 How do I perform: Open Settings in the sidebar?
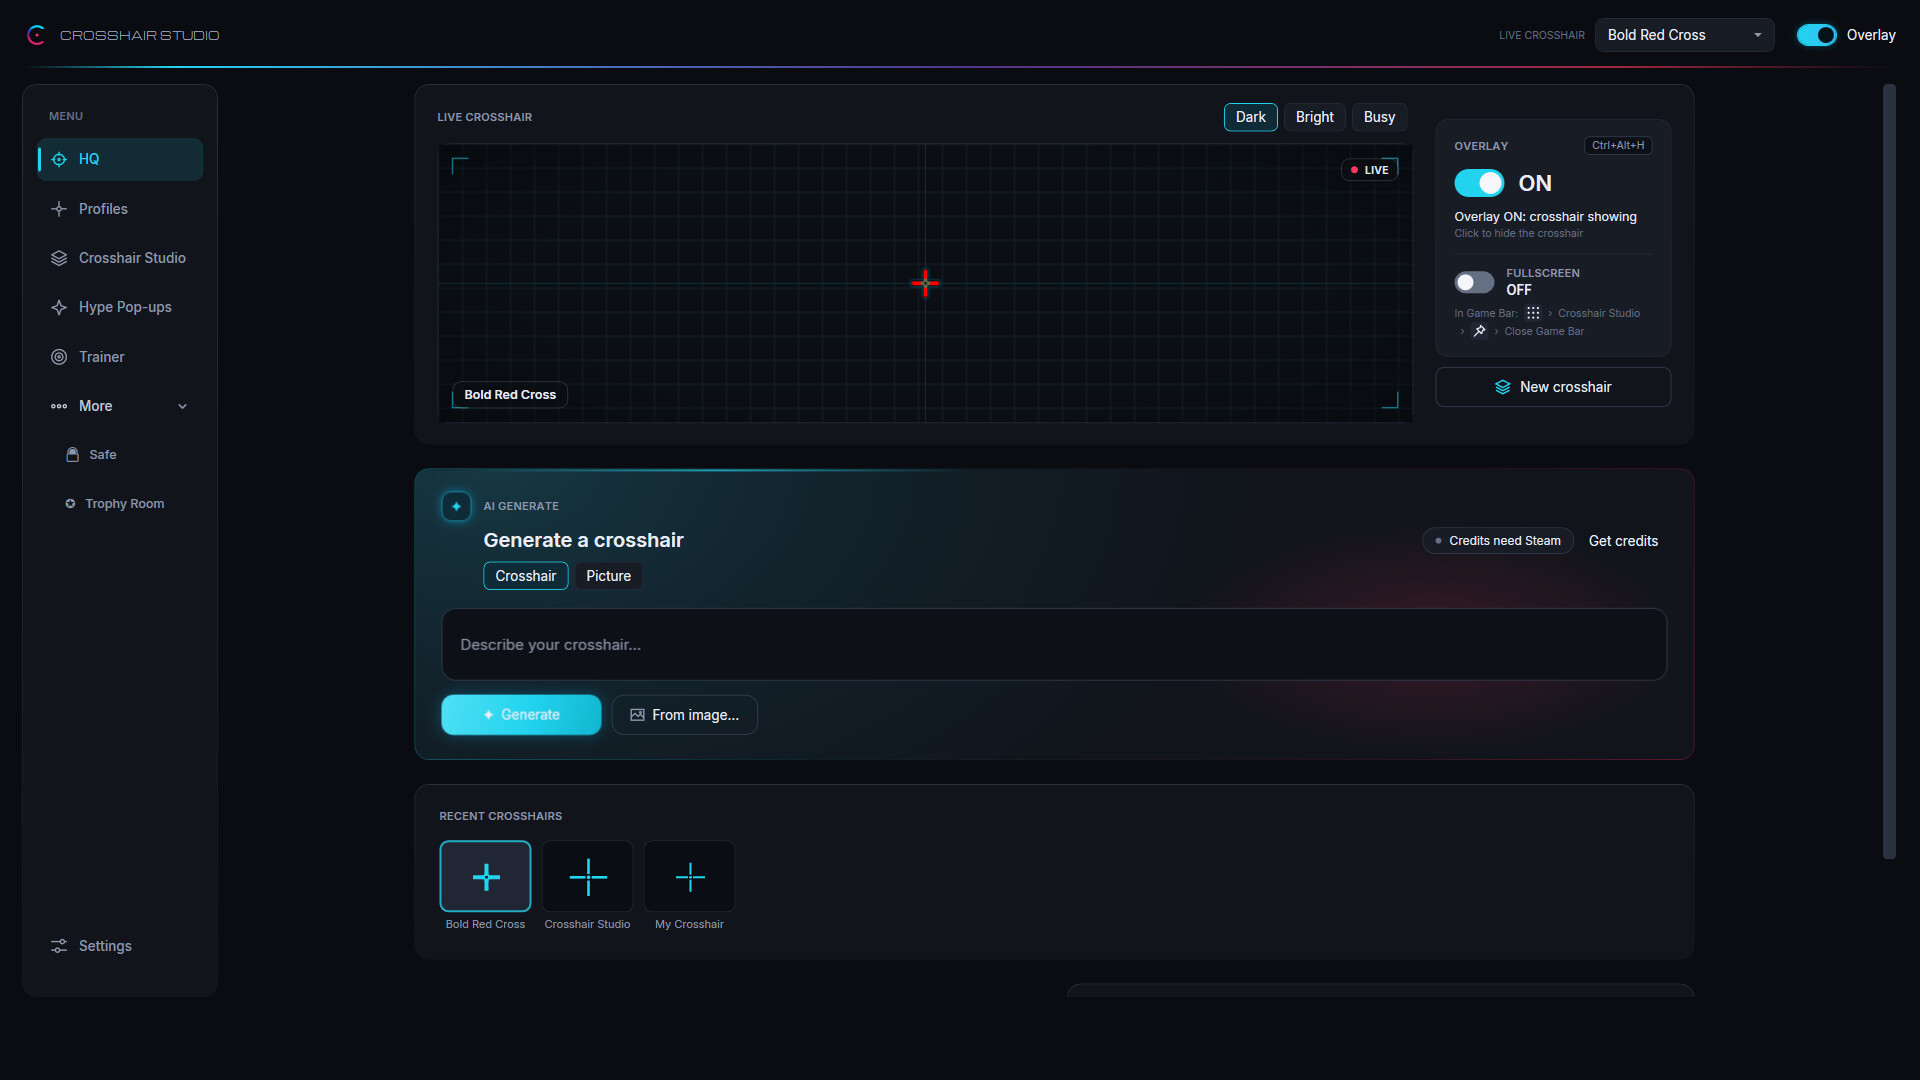tap(120, 946)
